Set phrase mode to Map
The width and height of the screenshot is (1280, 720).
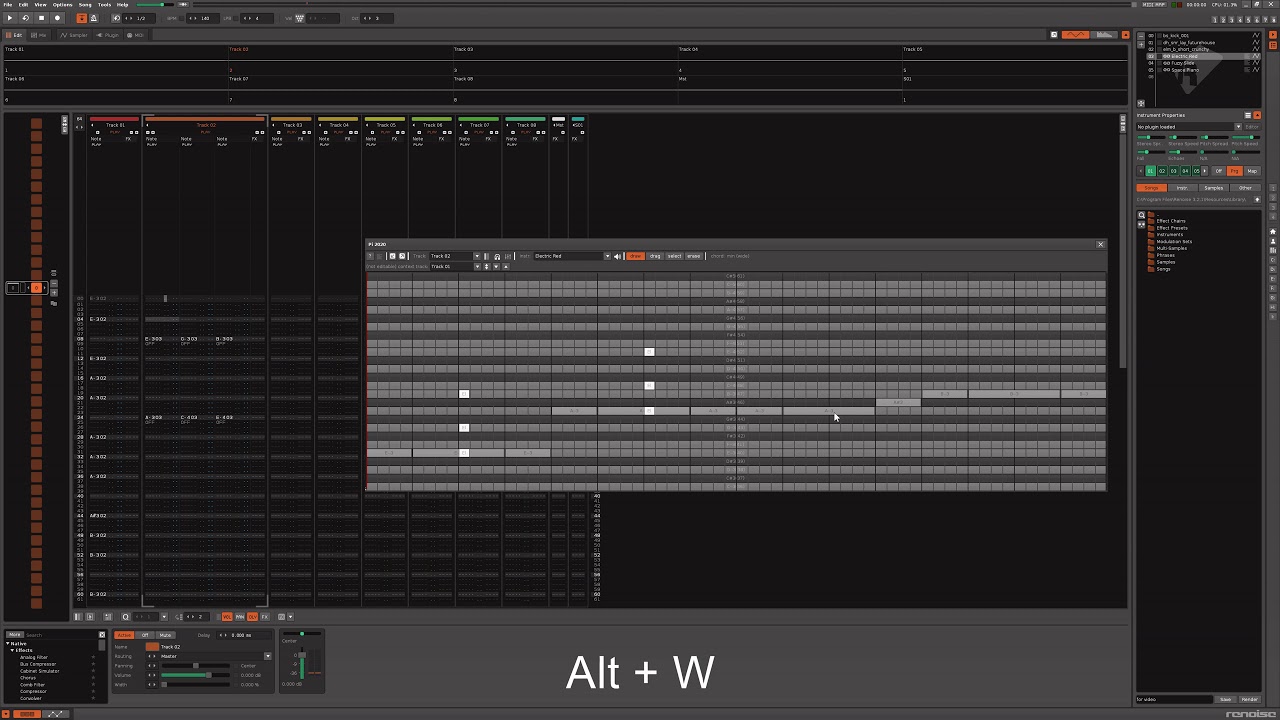click(1252, 171)
